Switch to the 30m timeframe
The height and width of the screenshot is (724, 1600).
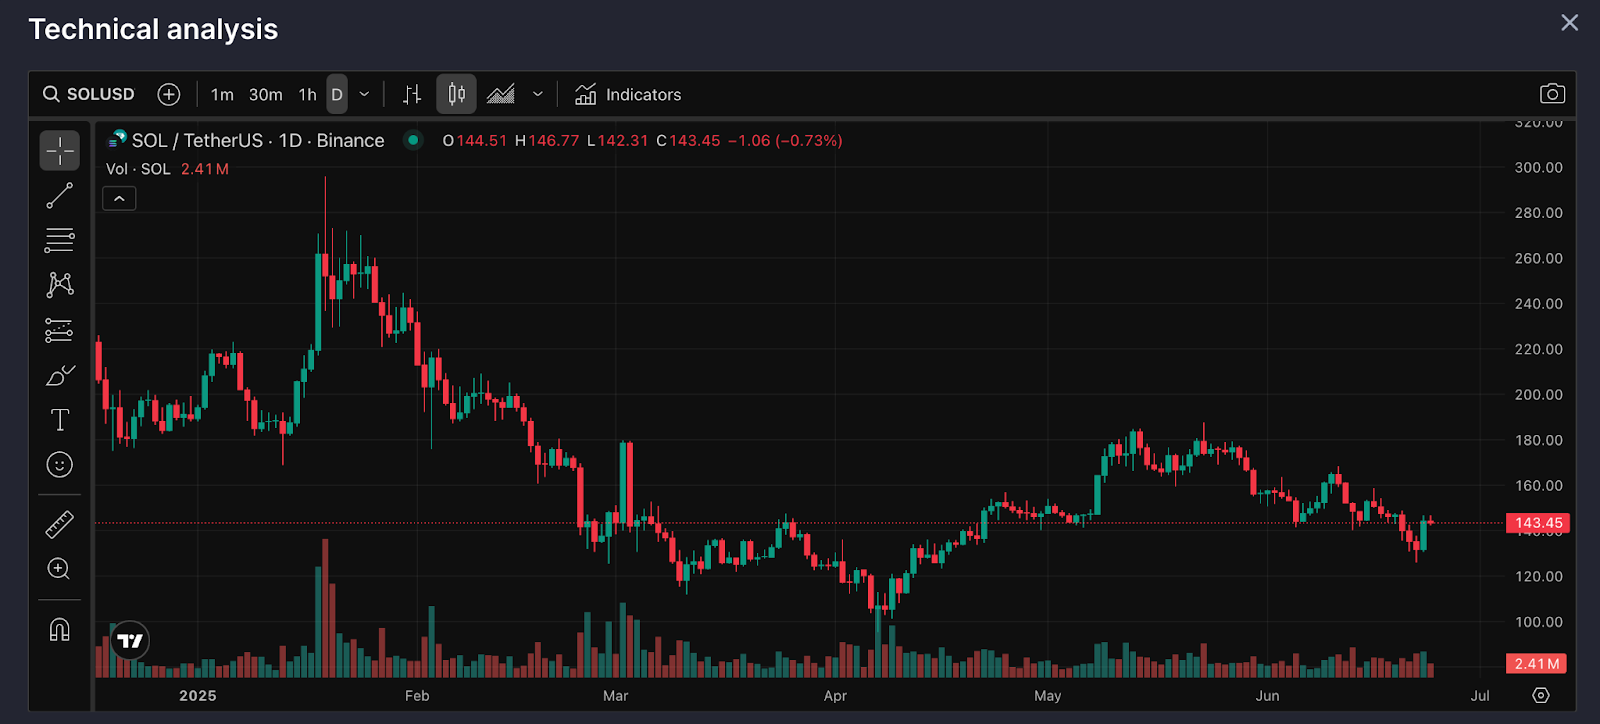pos(266,94)
